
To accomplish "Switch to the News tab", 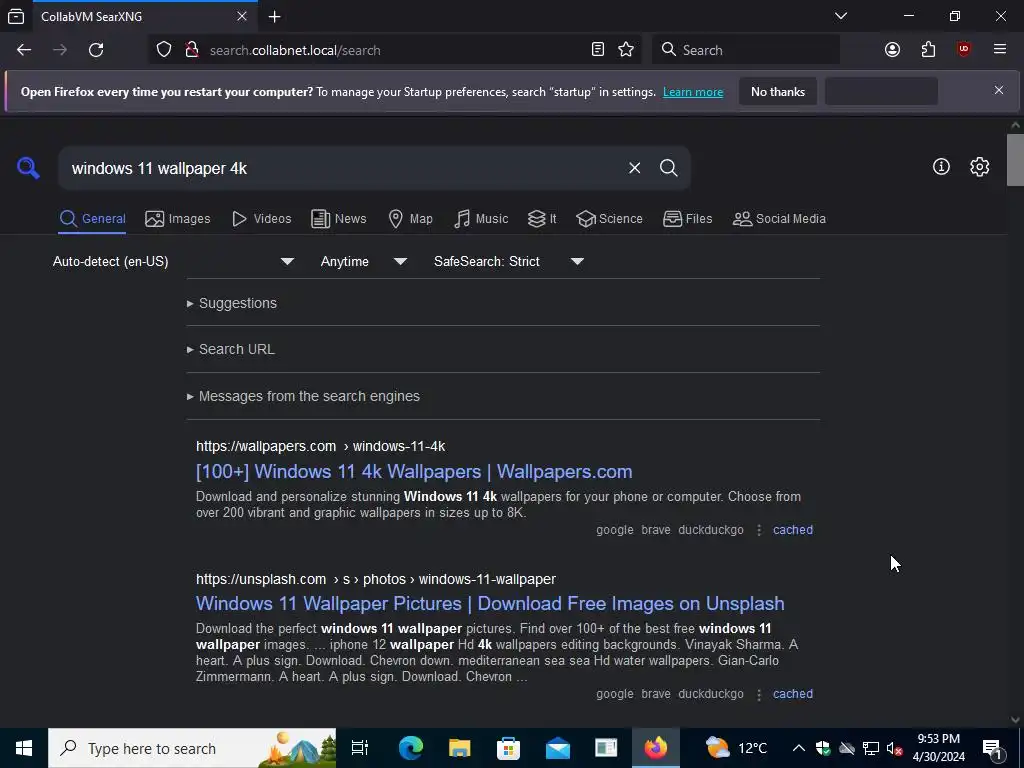I will pyautogui.click(x=338, y=219).
